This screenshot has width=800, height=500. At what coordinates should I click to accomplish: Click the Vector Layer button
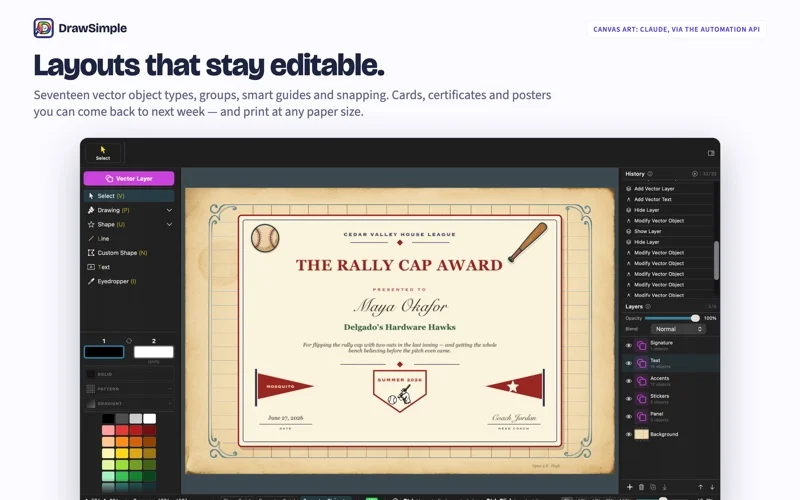coord(129,179)
